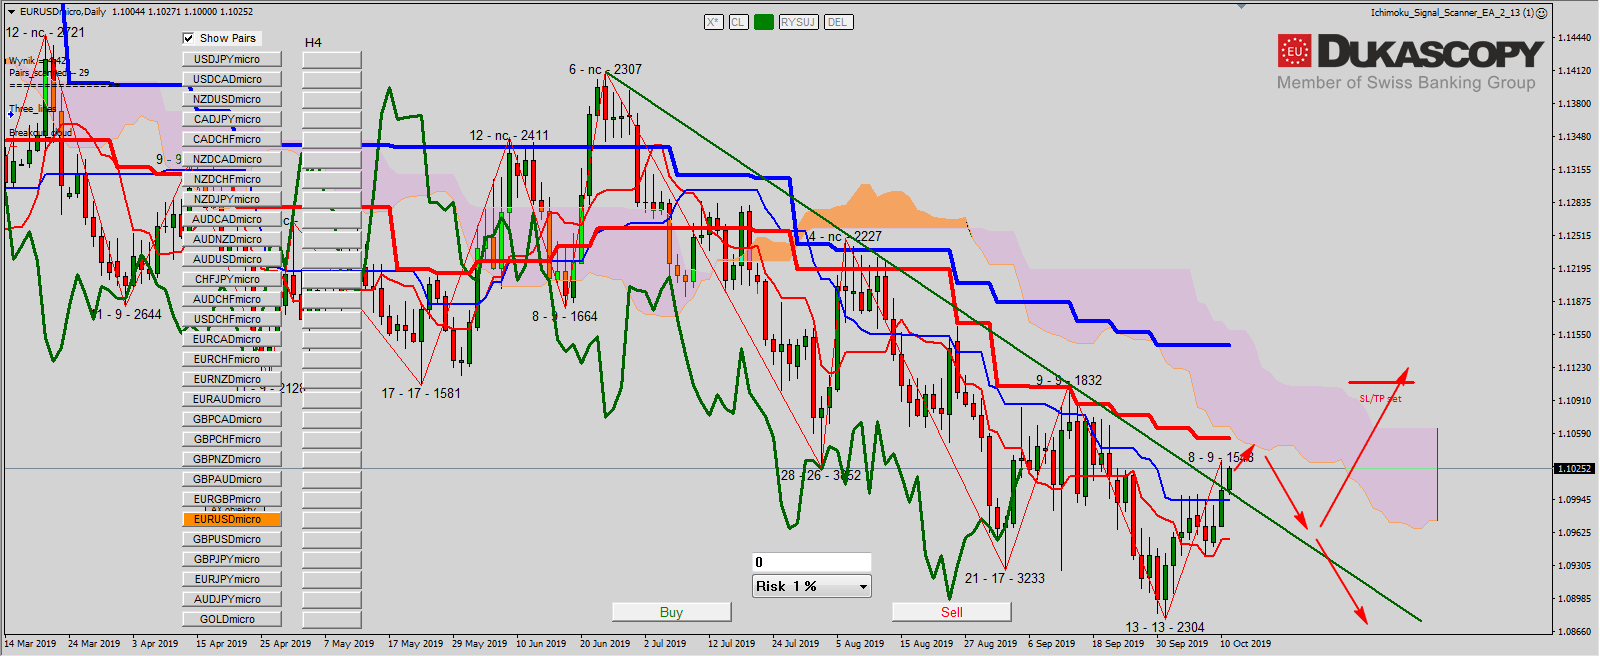Image resolution: width=1600 pixels, height=656 pixels.
Task: Expand the EURUSDmicro,Daily chart title arrow
Action: (11, 12)
